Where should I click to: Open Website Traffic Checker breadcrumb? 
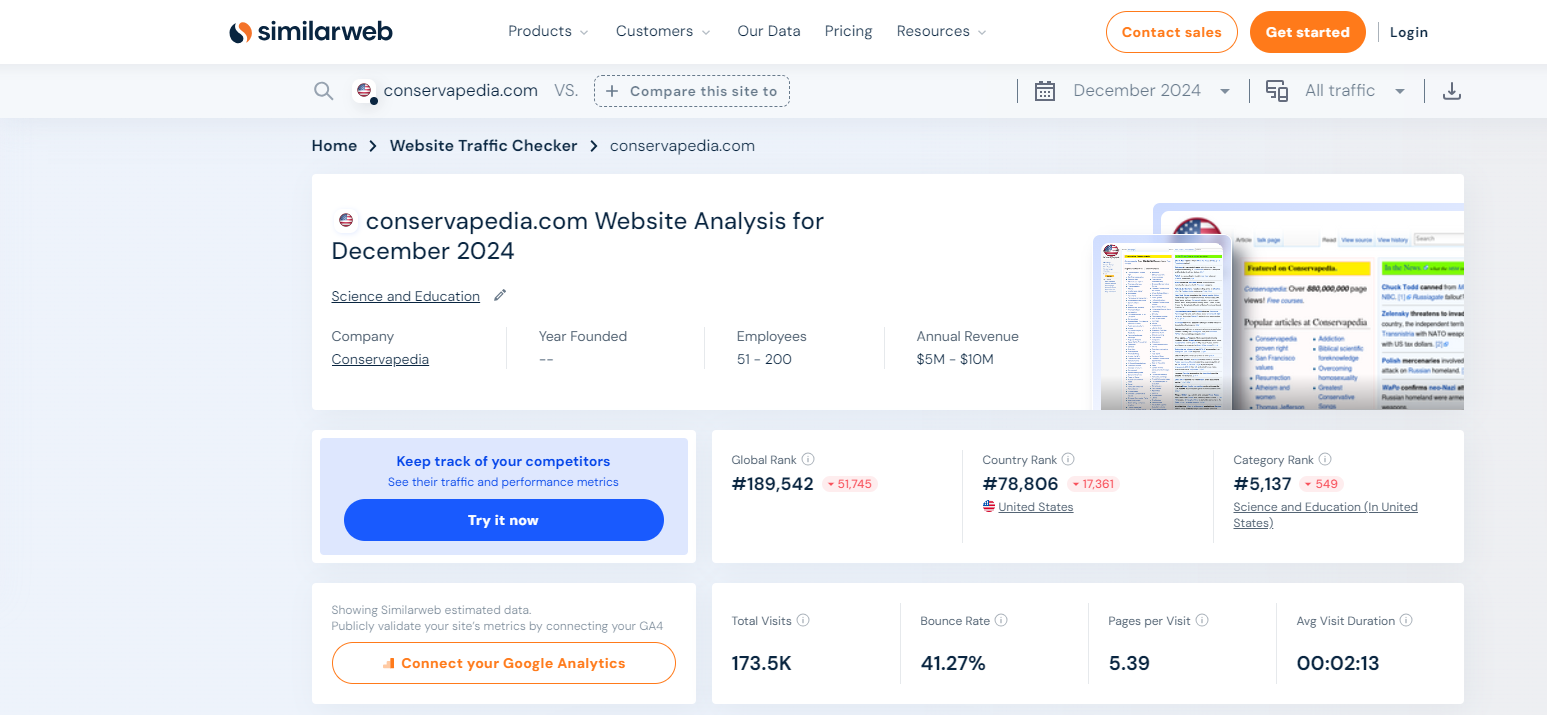click(484, 146)
